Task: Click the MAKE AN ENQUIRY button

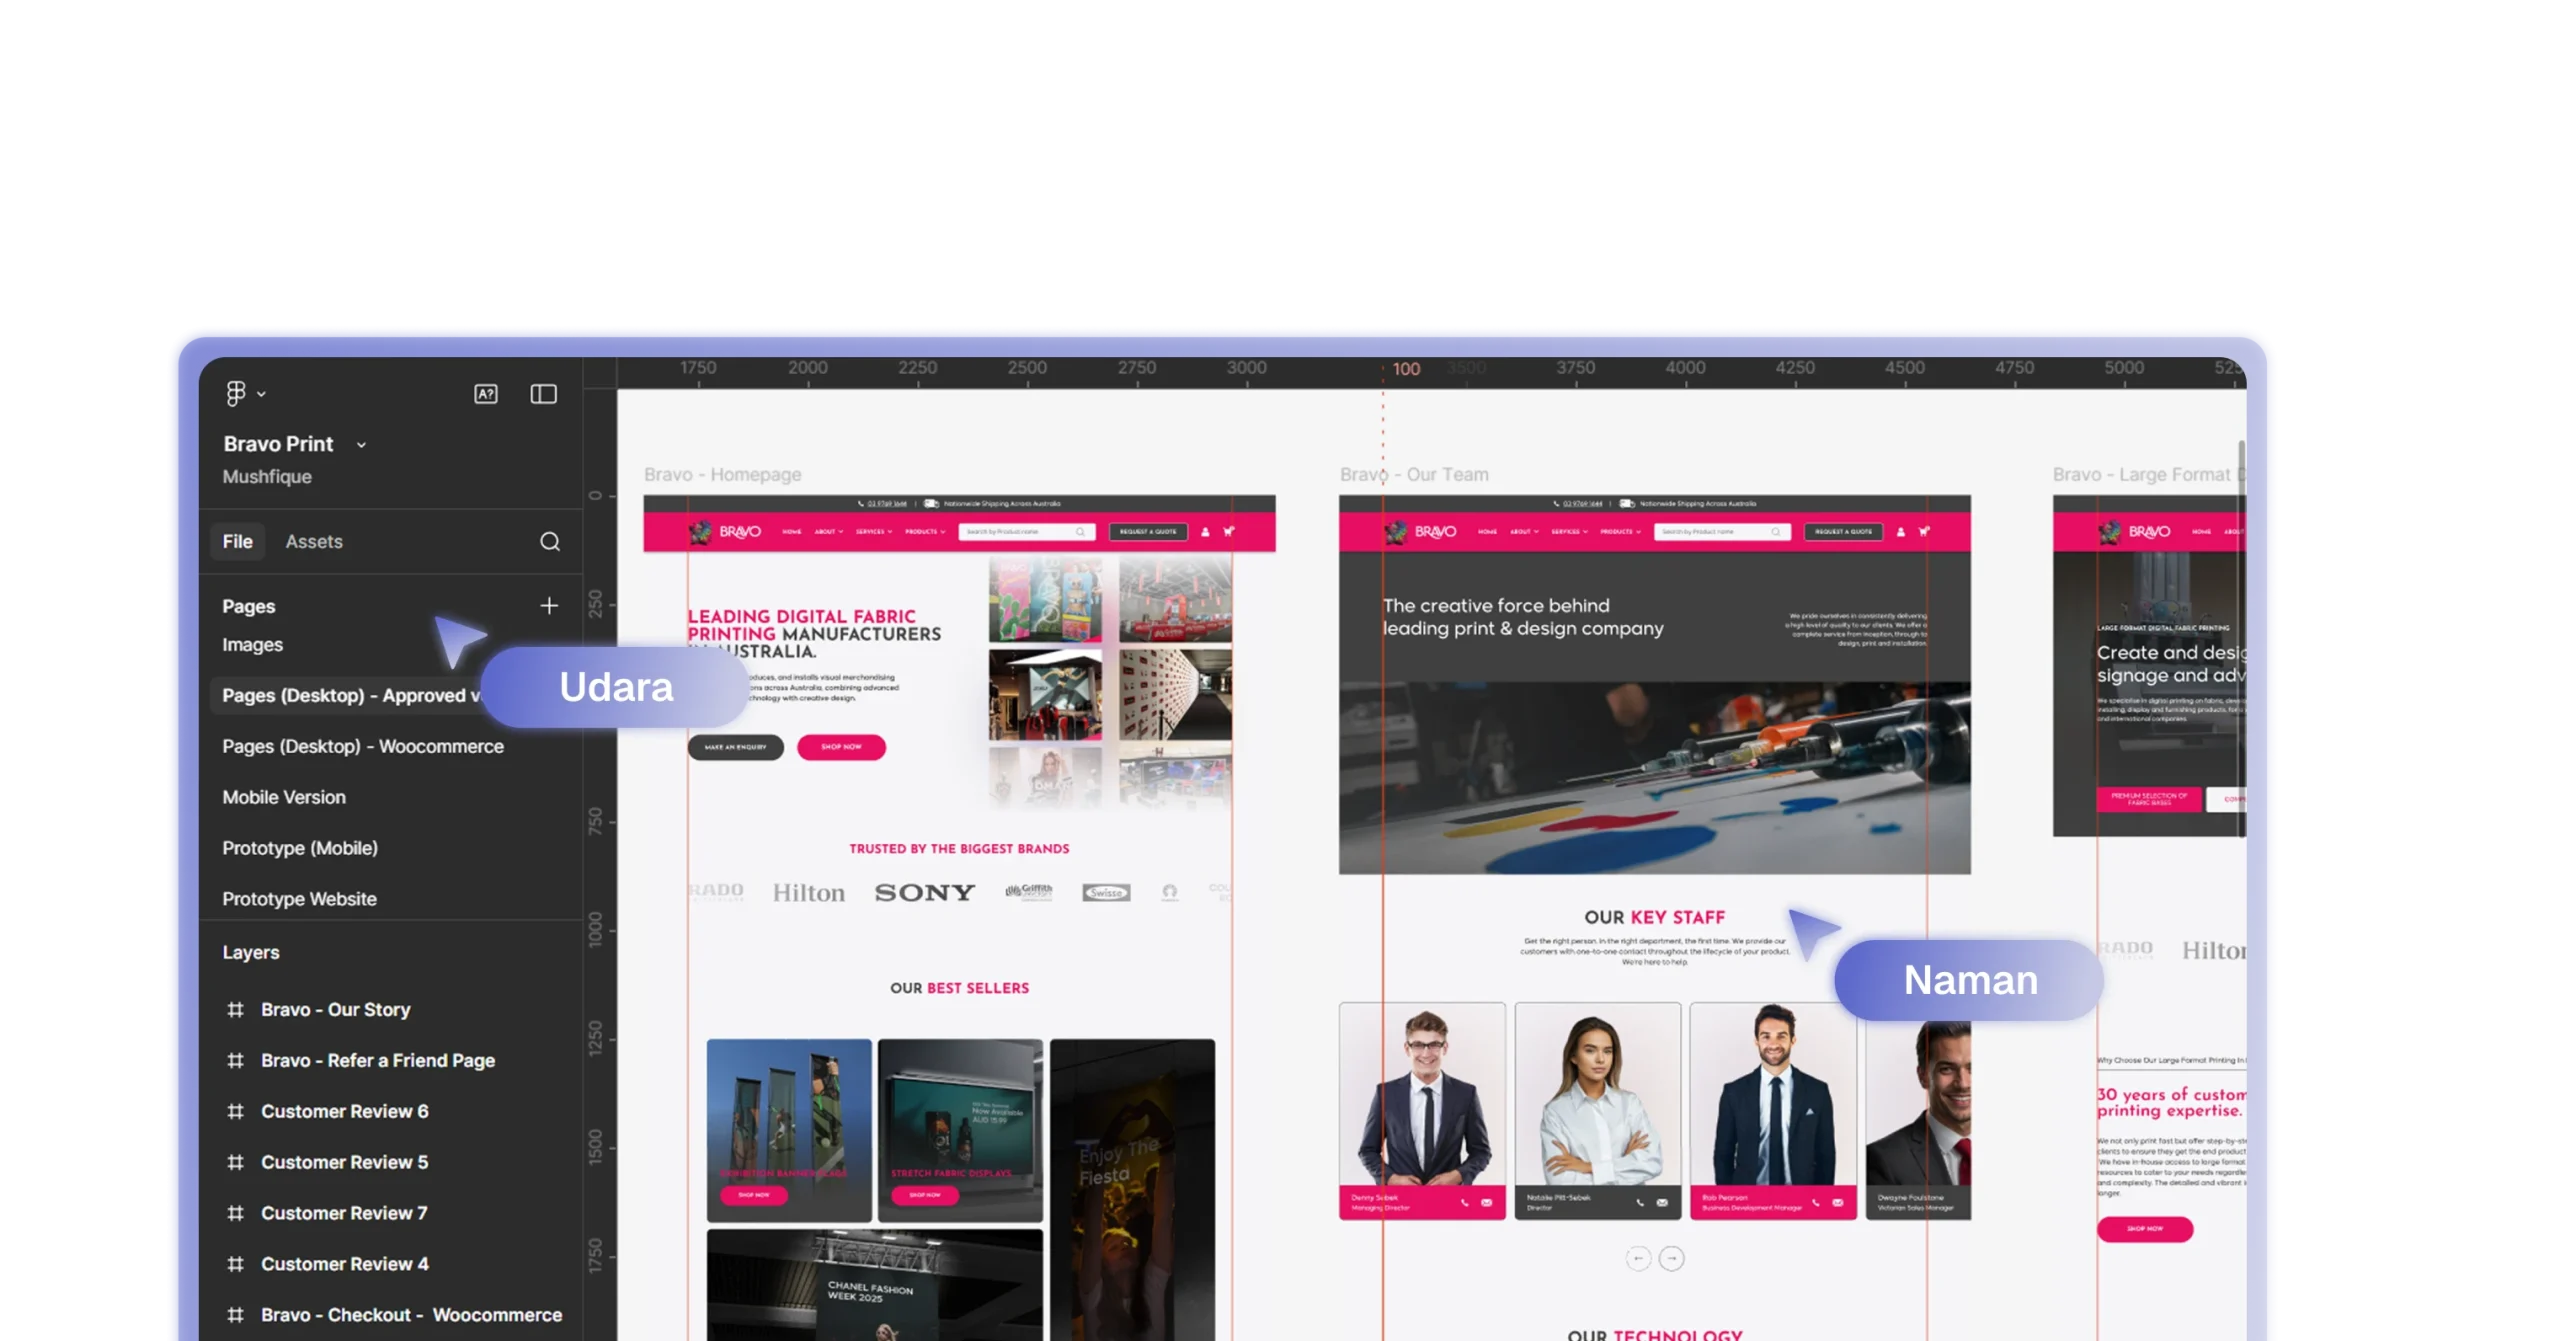Action: coord(735,747)
